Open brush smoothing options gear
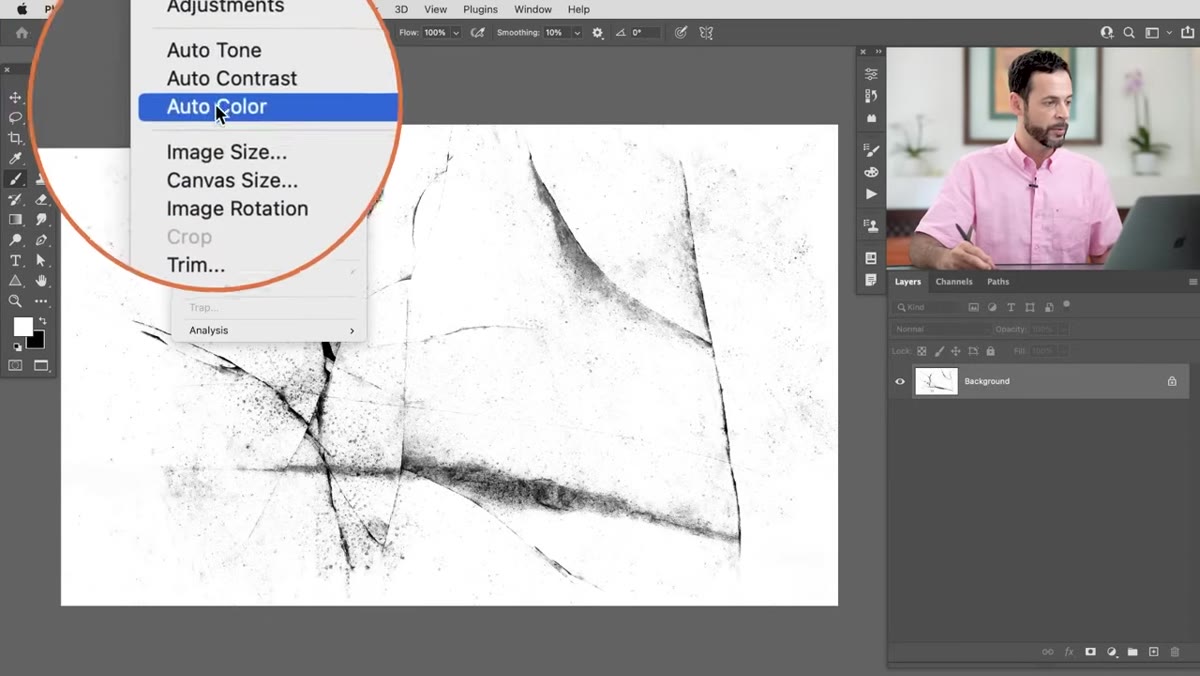This screenshot has height=676, width=1200. point(598,33)
